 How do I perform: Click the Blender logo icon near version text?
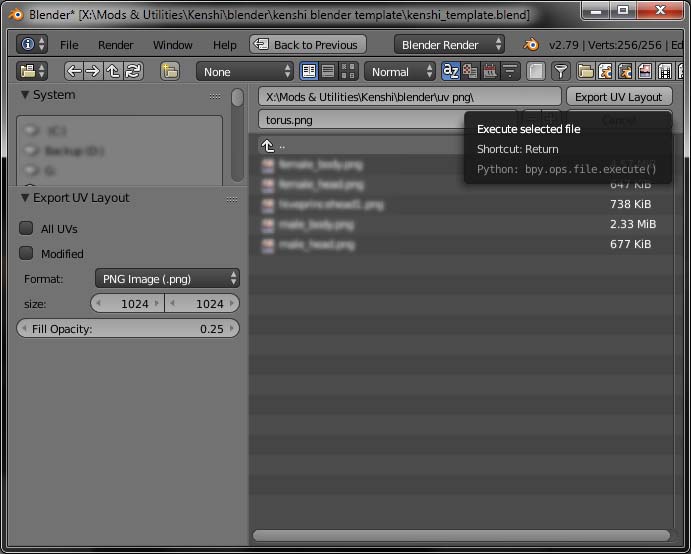(531, 44)
